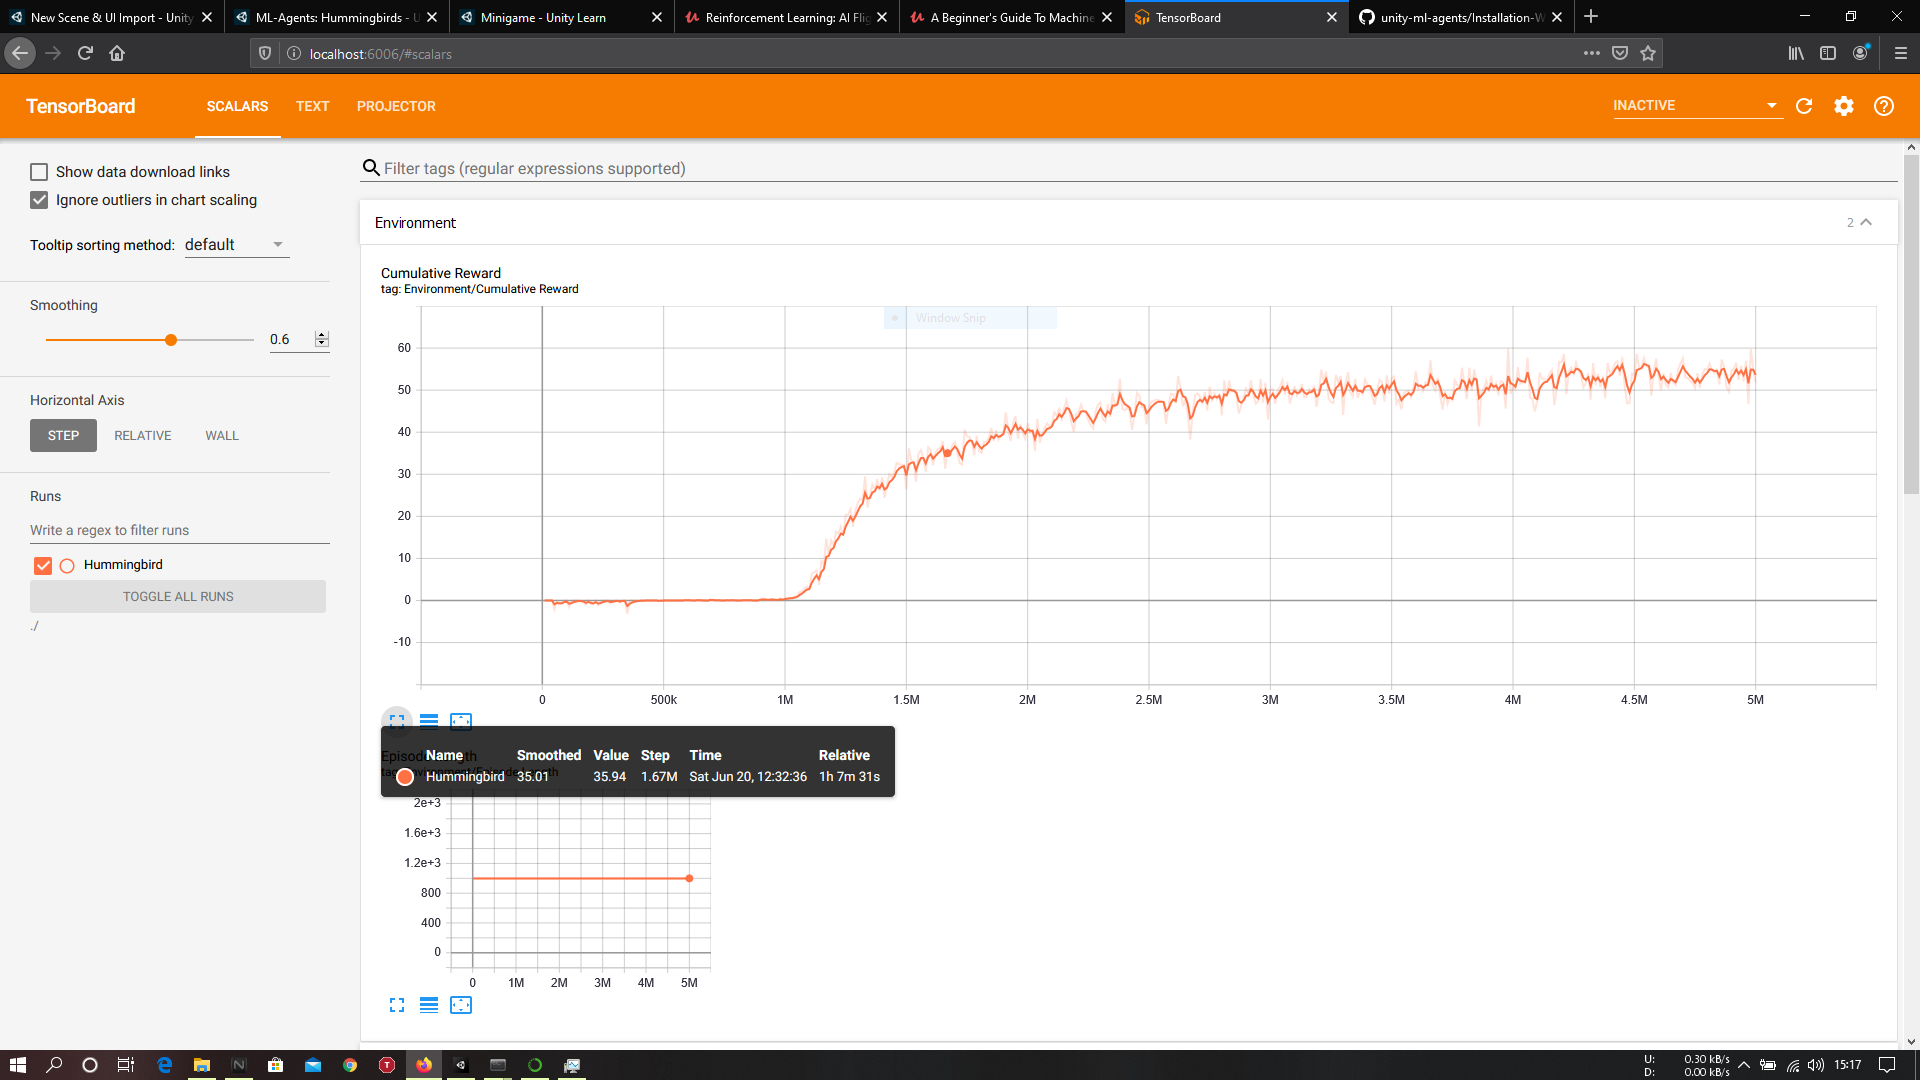Viewport: 1920px width, 1080px height.
Task: Click the Smoothing slider handle
Action: click(171, 340)
